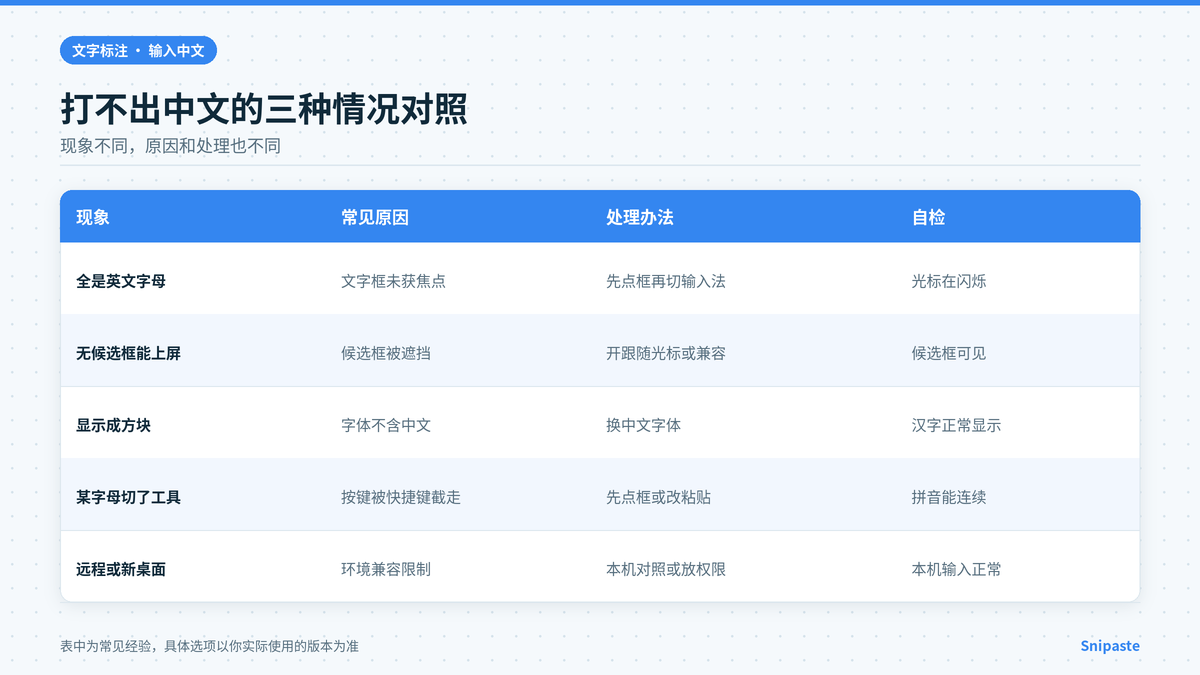
Task: Select the cell 候选框被遮挡
Action: click(386, 353)
